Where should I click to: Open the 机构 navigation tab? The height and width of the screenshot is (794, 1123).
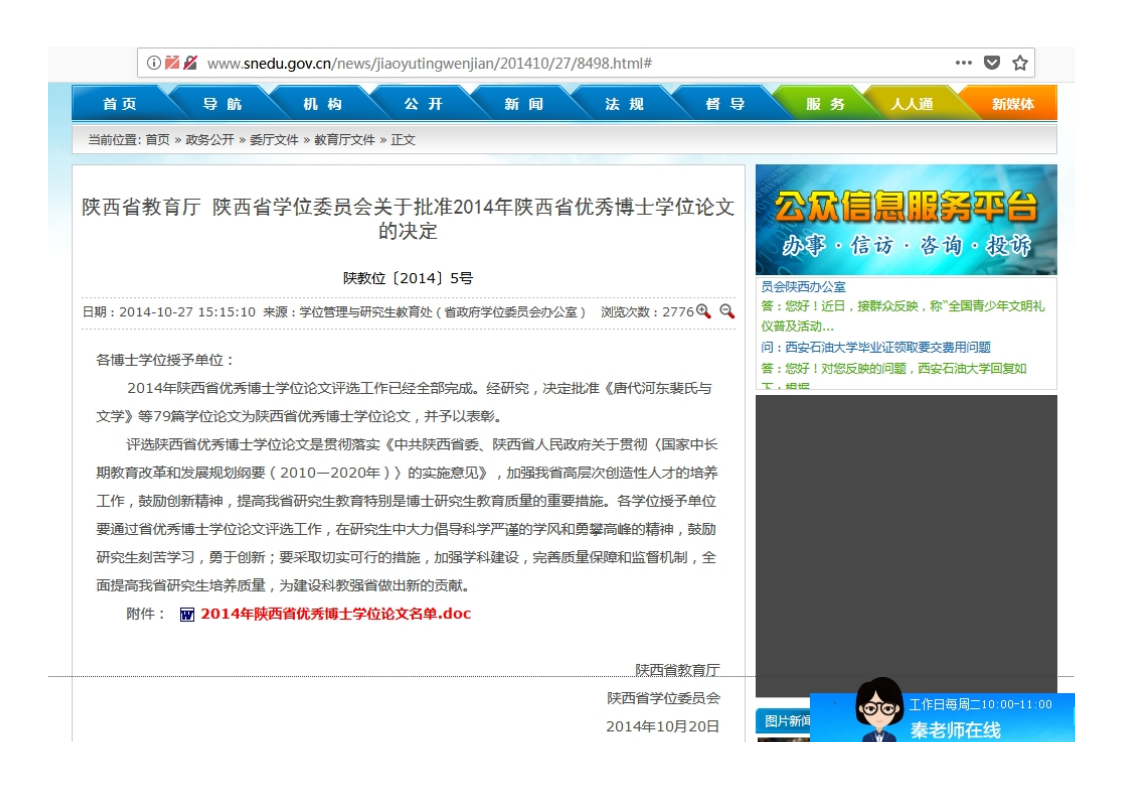click(x=322, y=104)
